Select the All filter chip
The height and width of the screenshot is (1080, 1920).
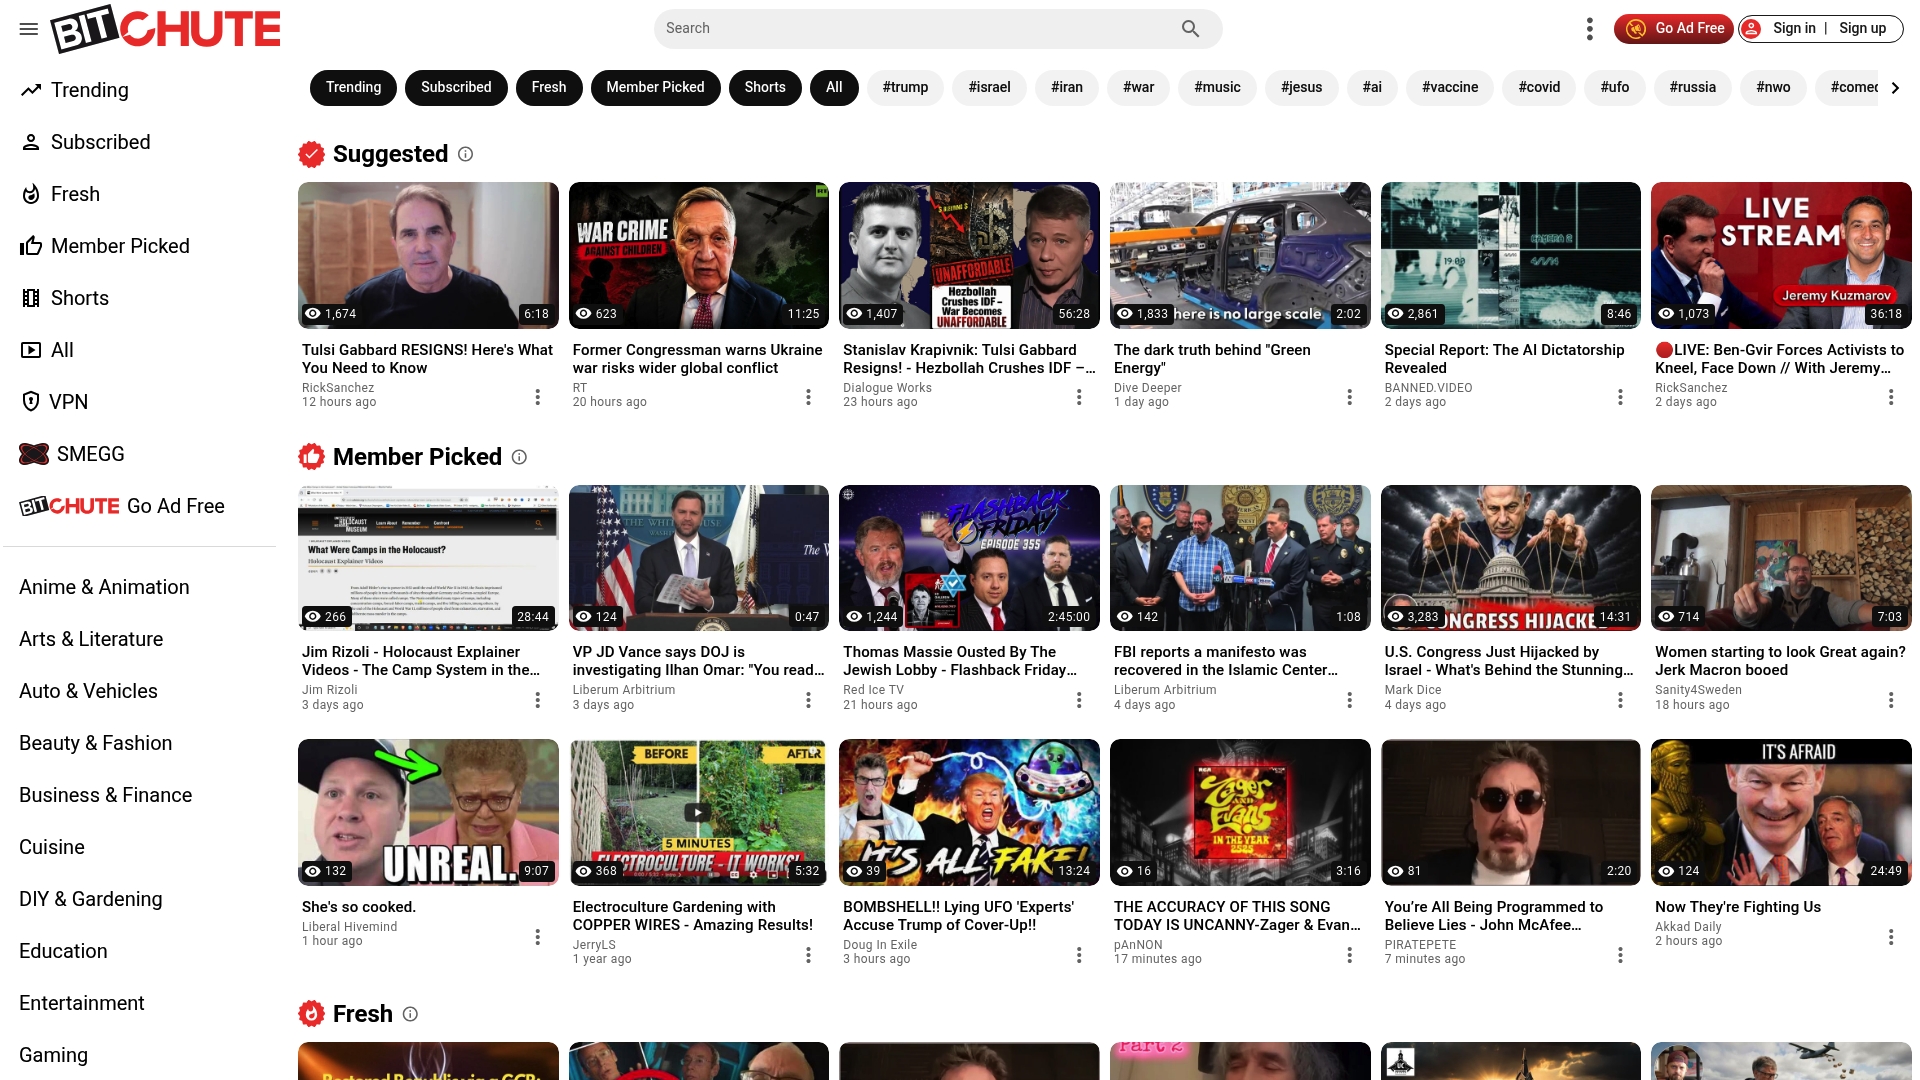pos(834,88)
